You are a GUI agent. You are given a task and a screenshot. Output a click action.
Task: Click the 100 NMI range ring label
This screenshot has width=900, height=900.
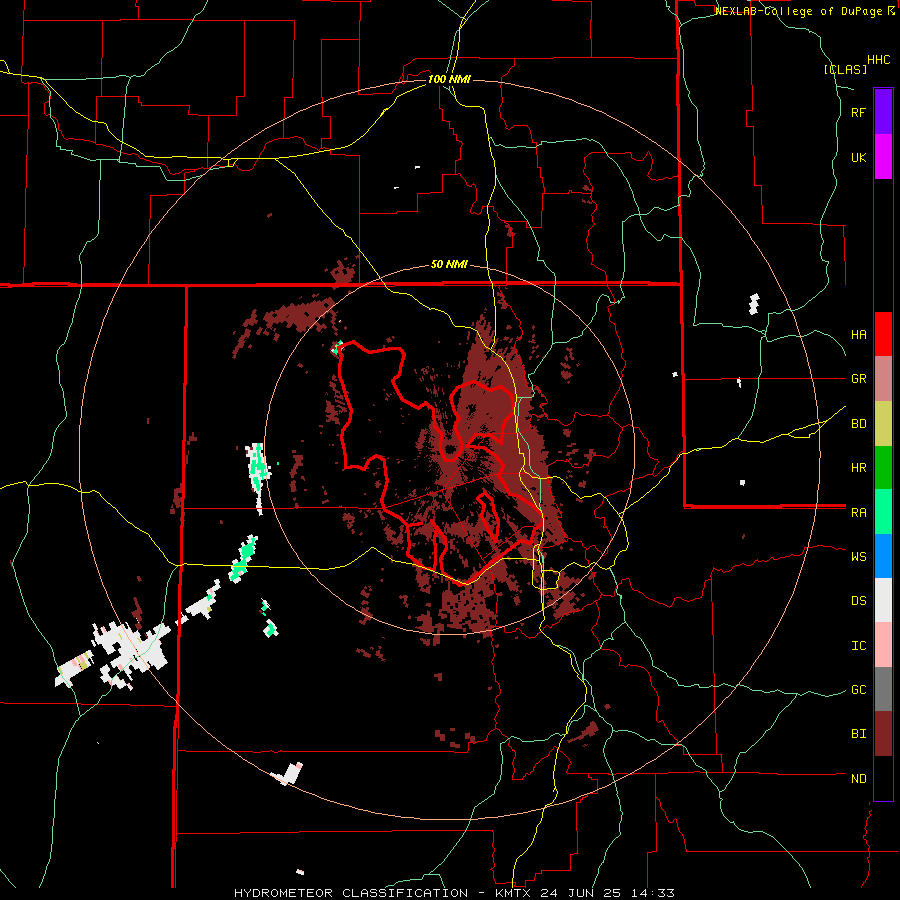(x=449, y=79)
